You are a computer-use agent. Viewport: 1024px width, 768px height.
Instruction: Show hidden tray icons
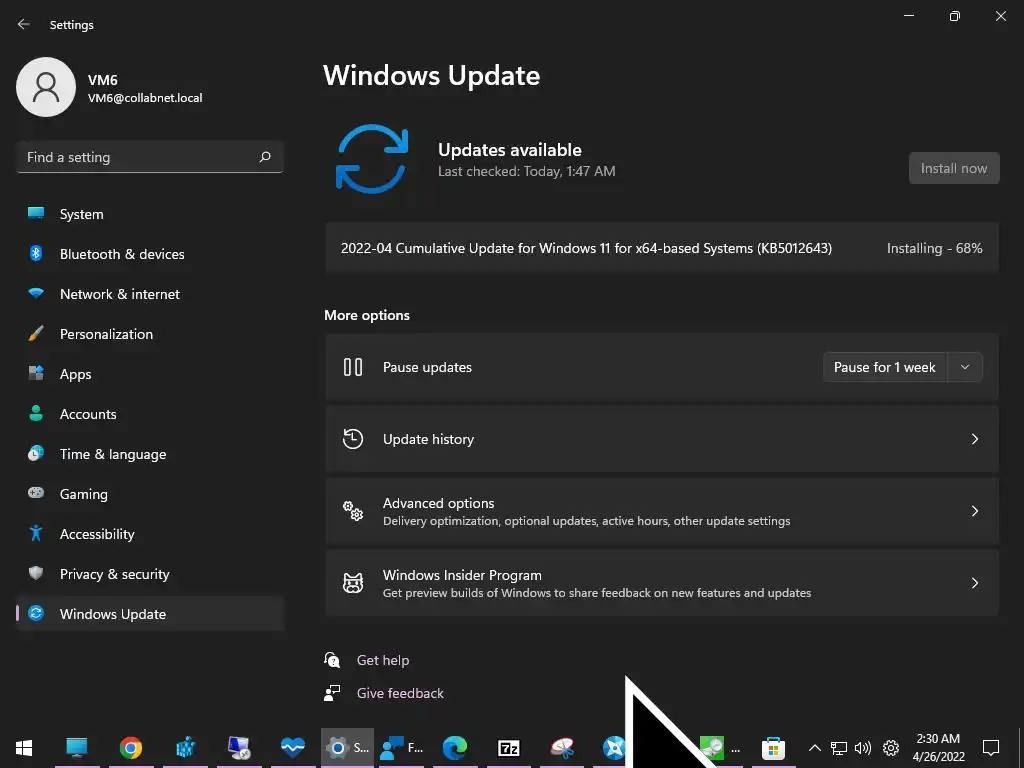pos(814,748)
